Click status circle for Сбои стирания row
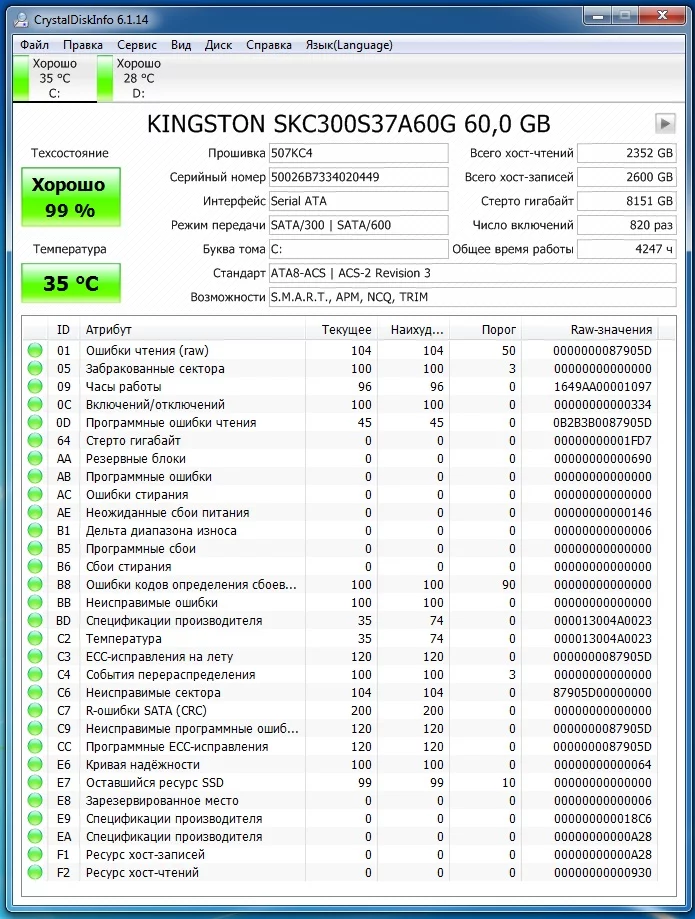 (x=35, y=567)
